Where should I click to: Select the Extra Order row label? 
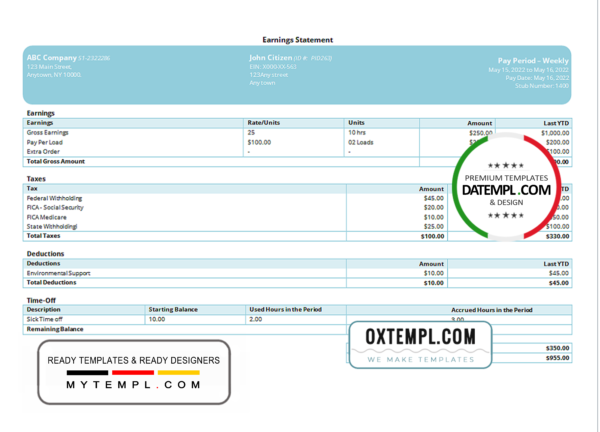43,152
